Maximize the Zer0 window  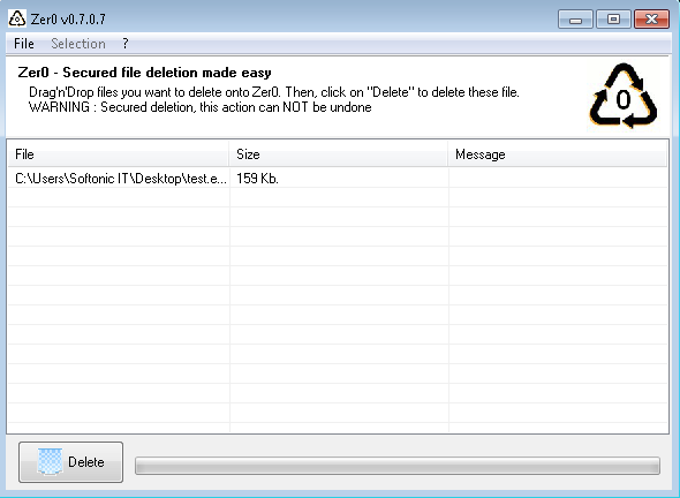tap(613, 20)
